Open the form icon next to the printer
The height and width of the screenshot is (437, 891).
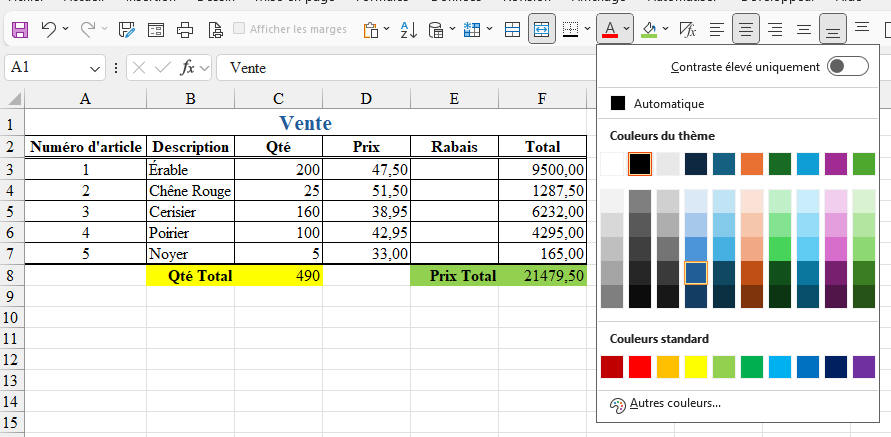click(x=156, y=30)
